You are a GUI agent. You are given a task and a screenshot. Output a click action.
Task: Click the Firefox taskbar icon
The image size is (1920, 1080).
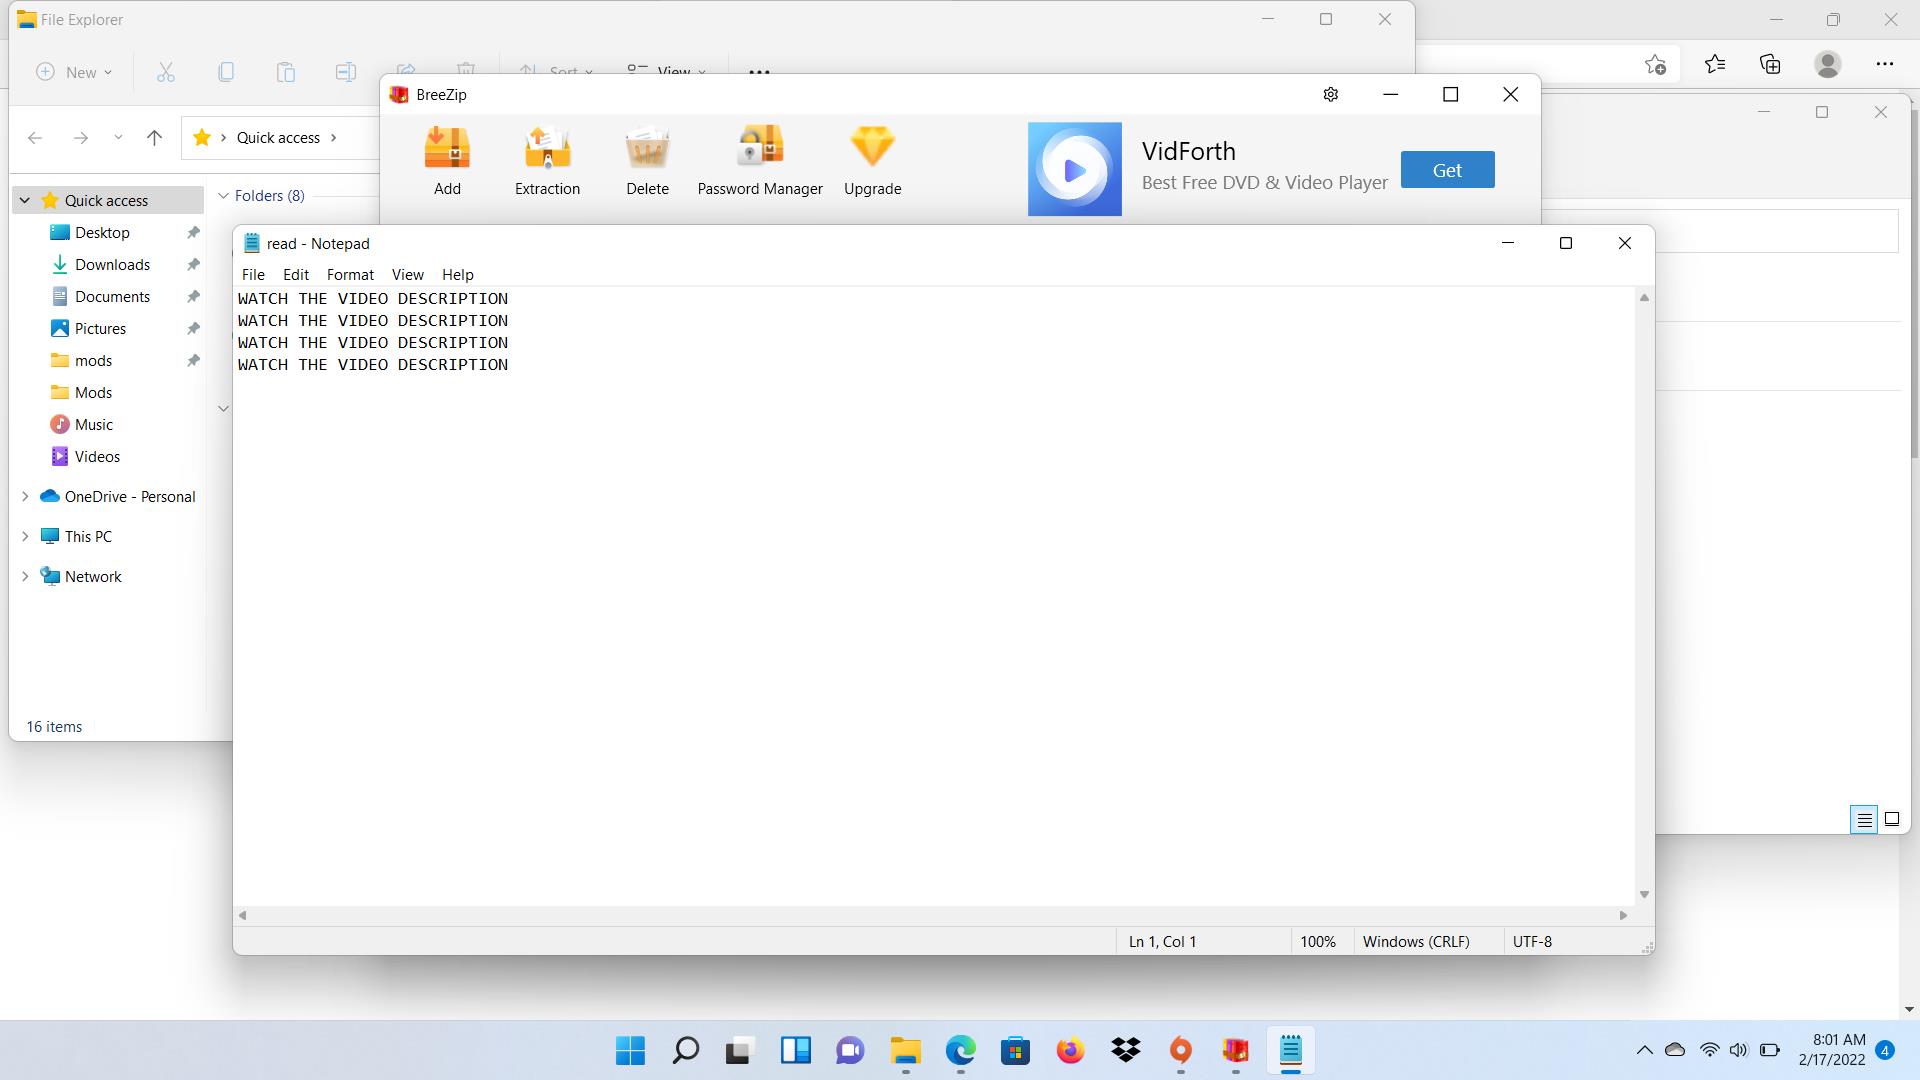[1070, 1050]
